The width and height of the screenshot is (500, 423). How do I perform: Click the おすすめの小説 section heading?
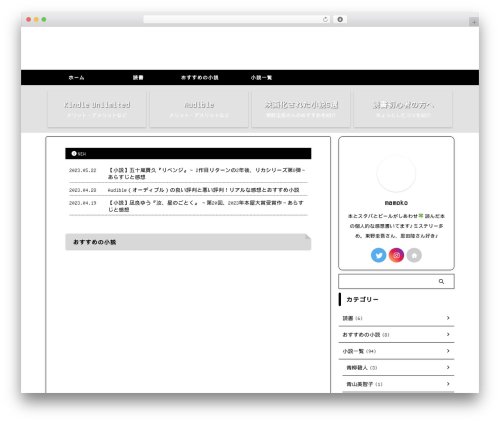click(188, 242)
